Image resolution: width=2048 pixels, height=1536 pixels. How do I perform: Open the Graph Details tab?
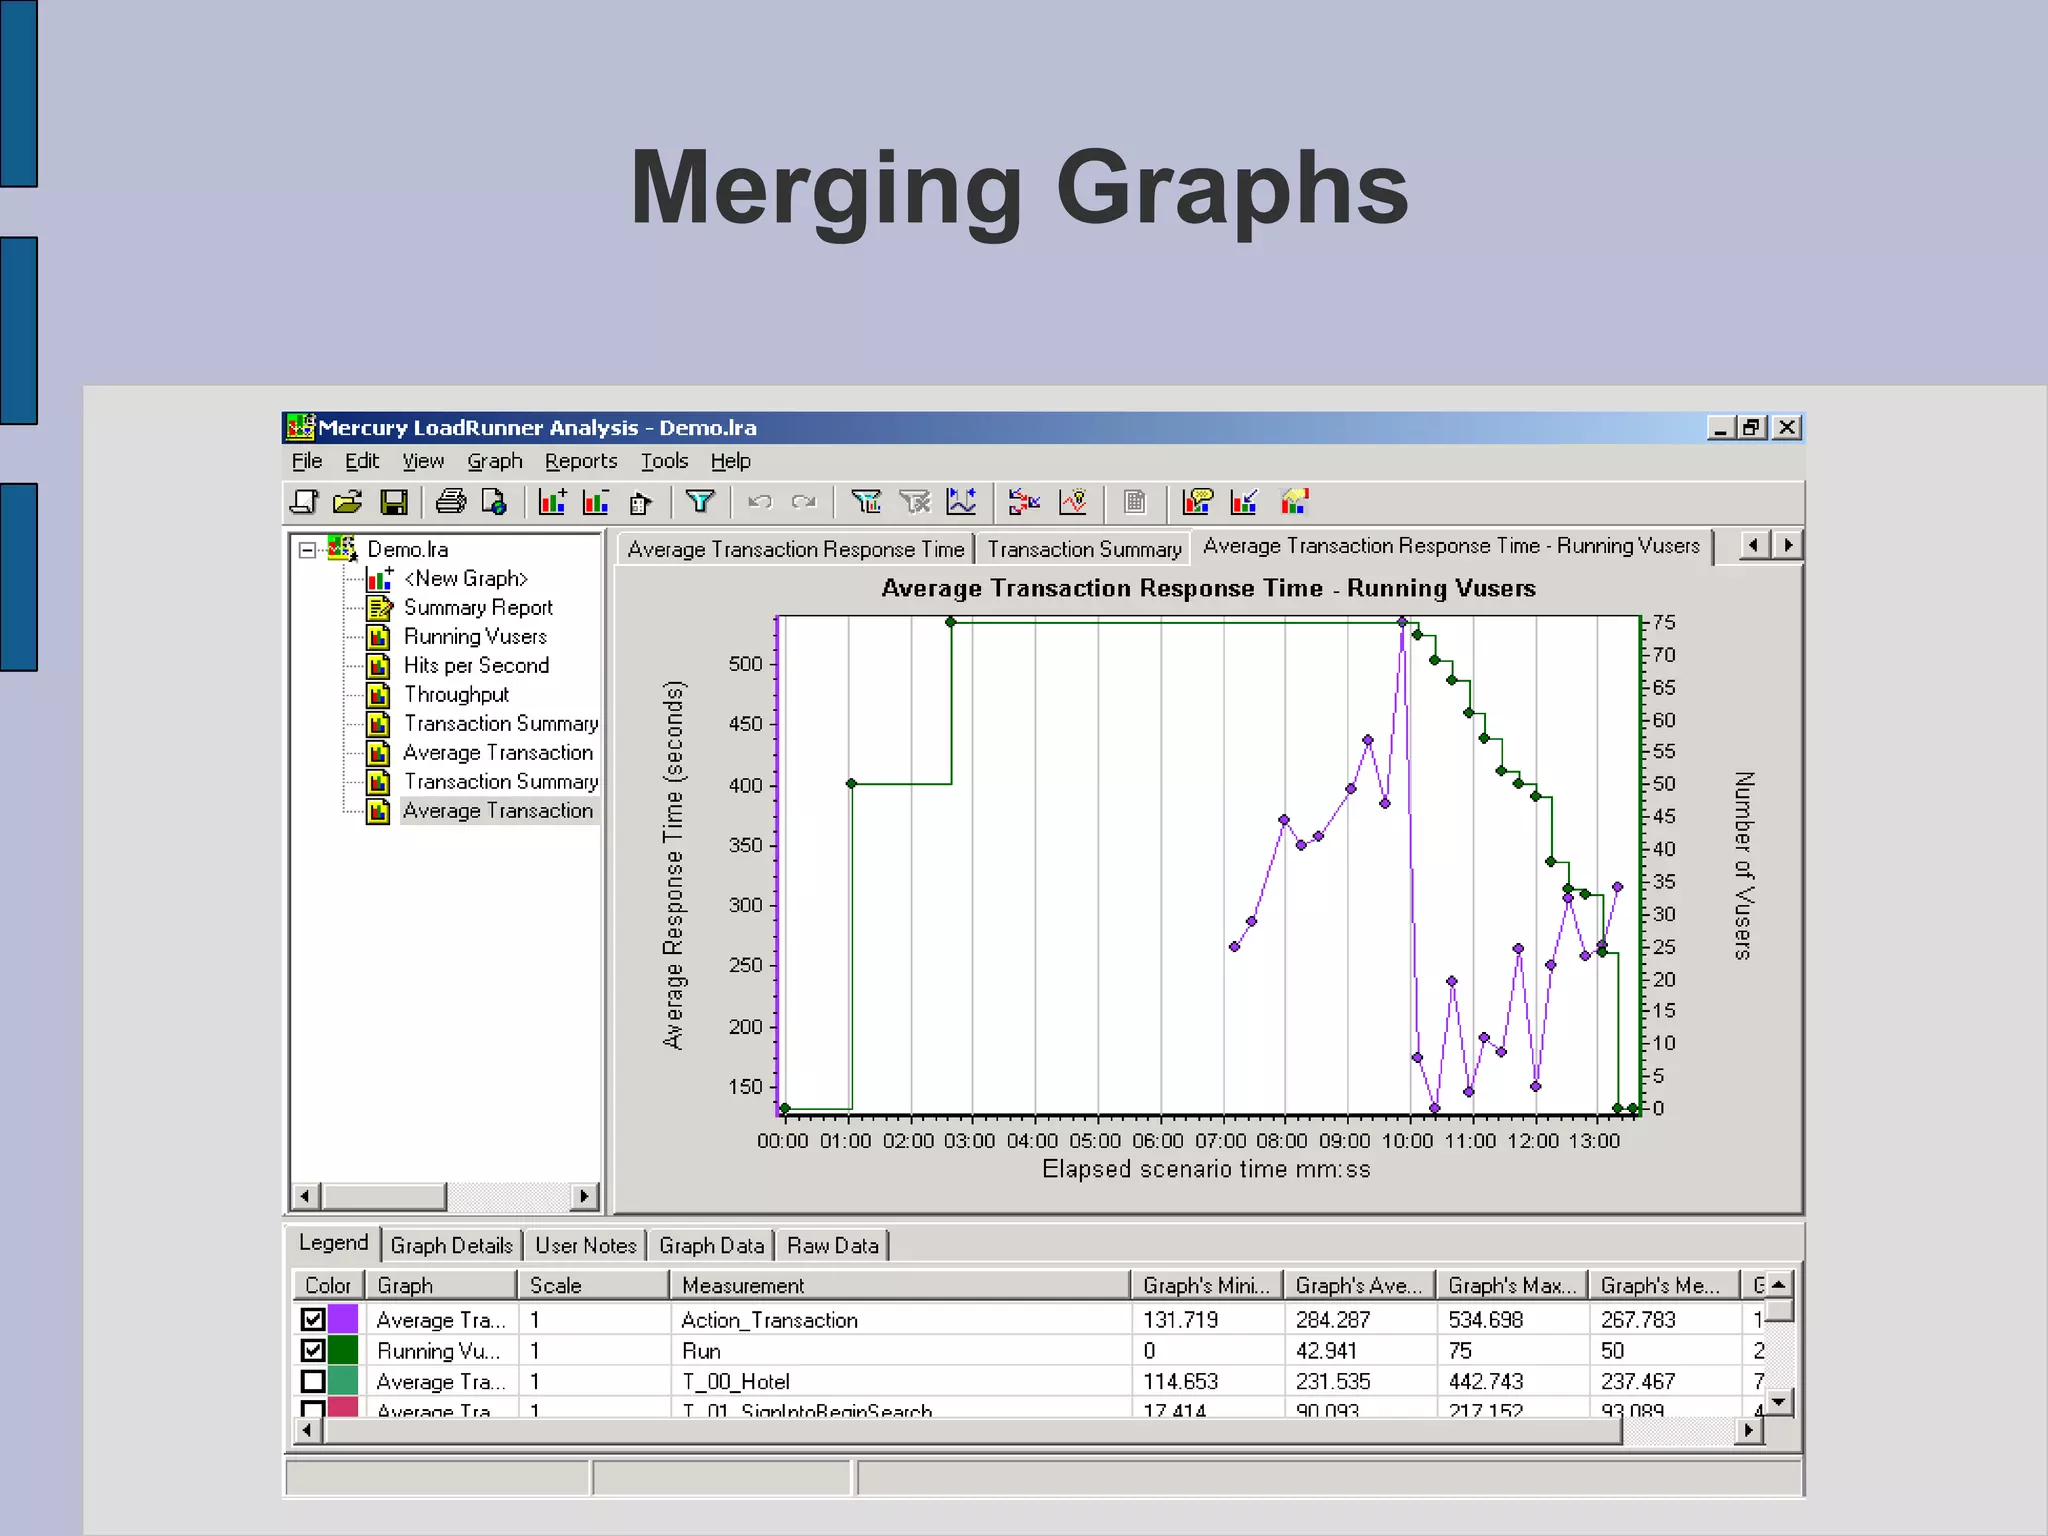pyautogui.click(x=451, y=1245)
